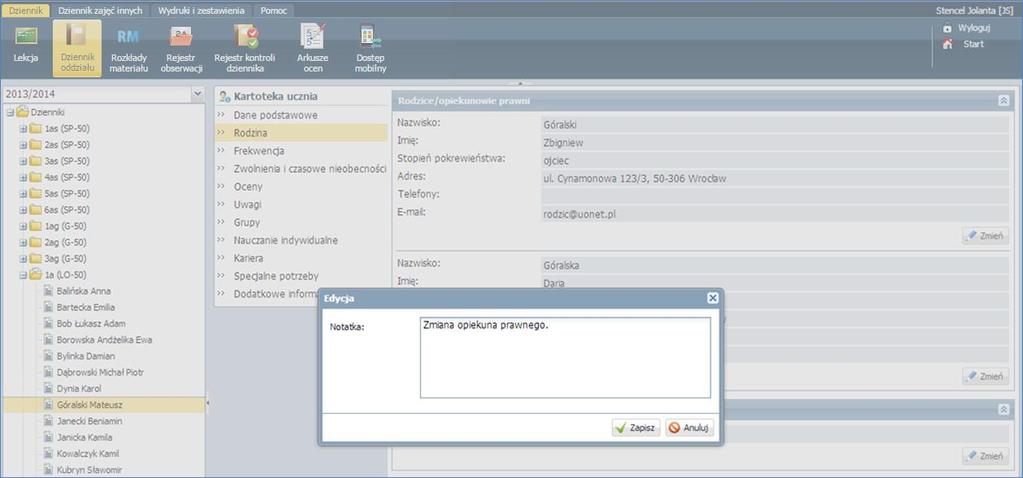This screenshot has height=478, width=1023.
Task: Open Rozkłady materiału toolbar icon
Action: coord(129,47)
